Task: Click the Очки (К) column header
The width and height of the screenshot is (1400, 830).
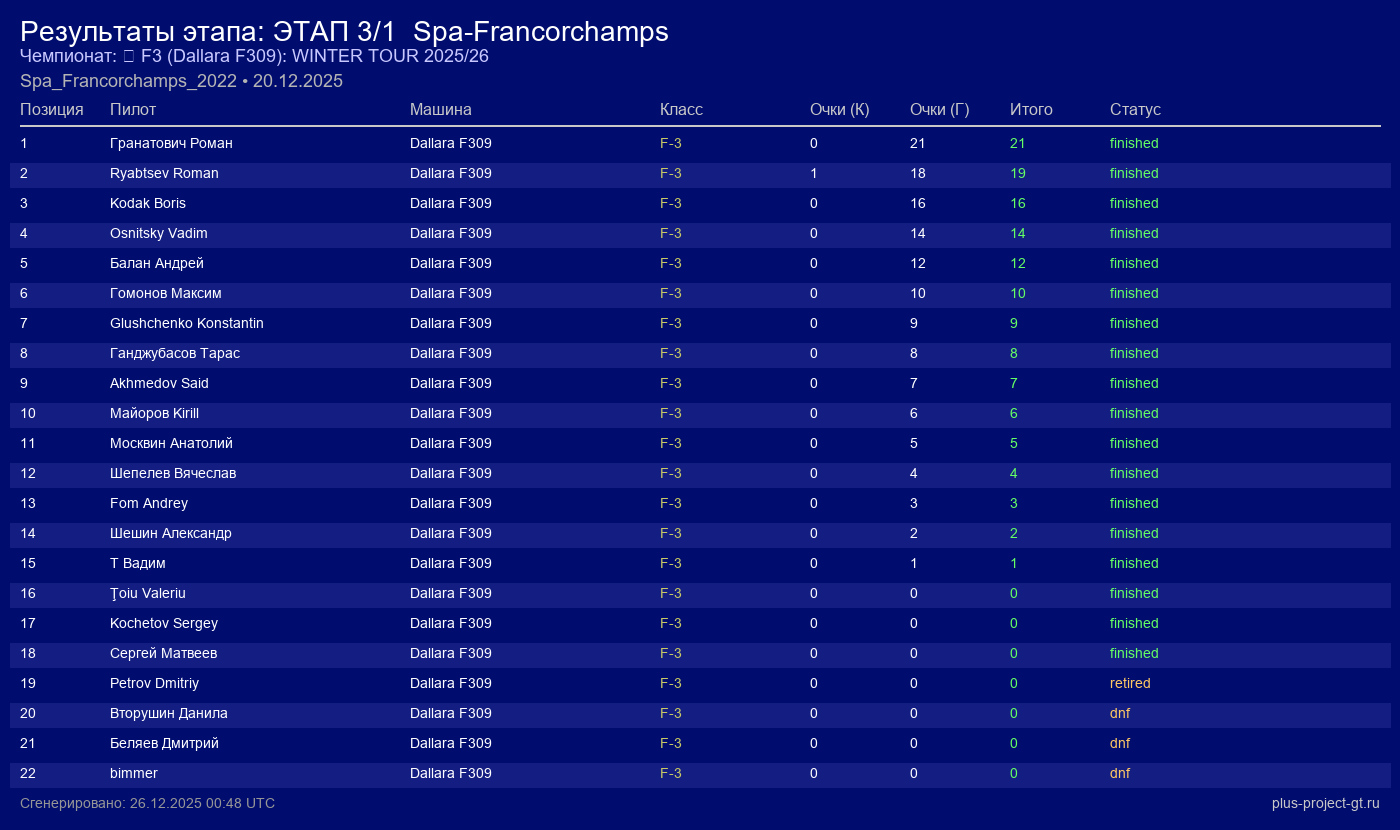Action: [839, 109]
